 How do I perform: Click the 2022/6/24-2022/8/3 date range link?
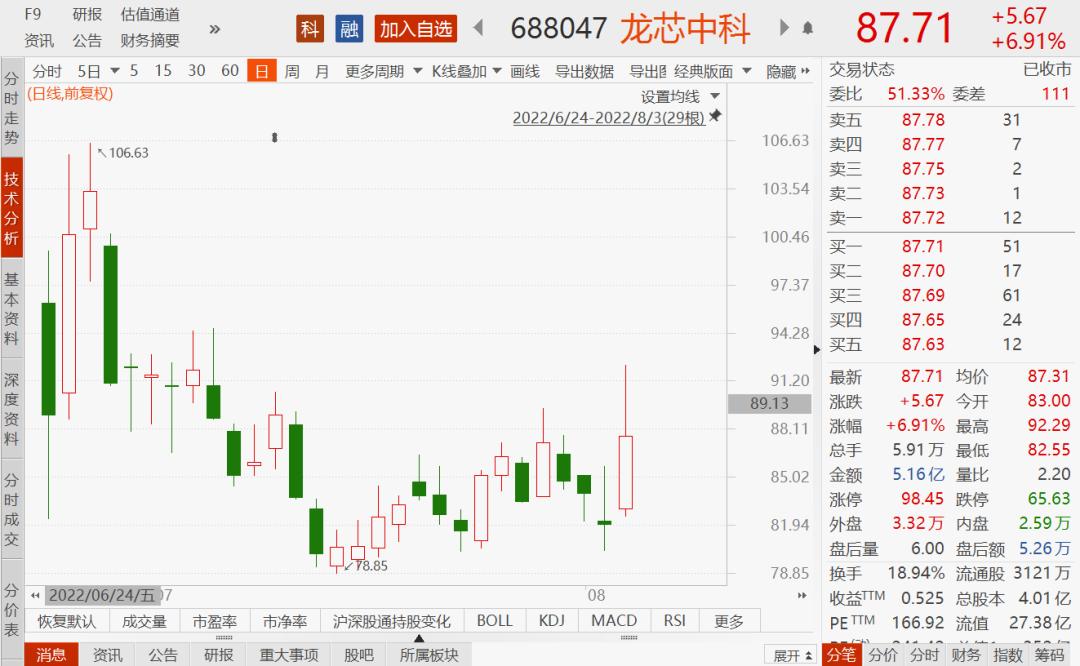[609, 118]
